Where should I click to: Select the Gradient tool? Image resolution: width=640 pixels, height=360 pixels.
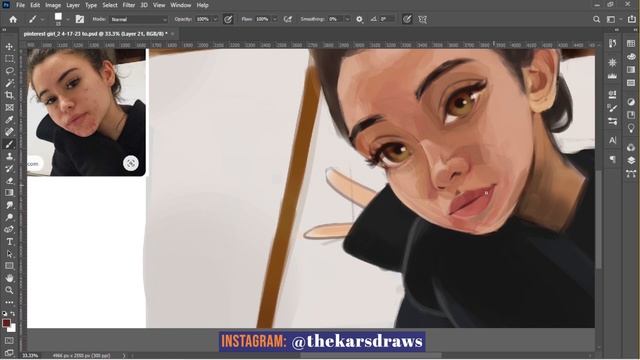click(9, 193)
